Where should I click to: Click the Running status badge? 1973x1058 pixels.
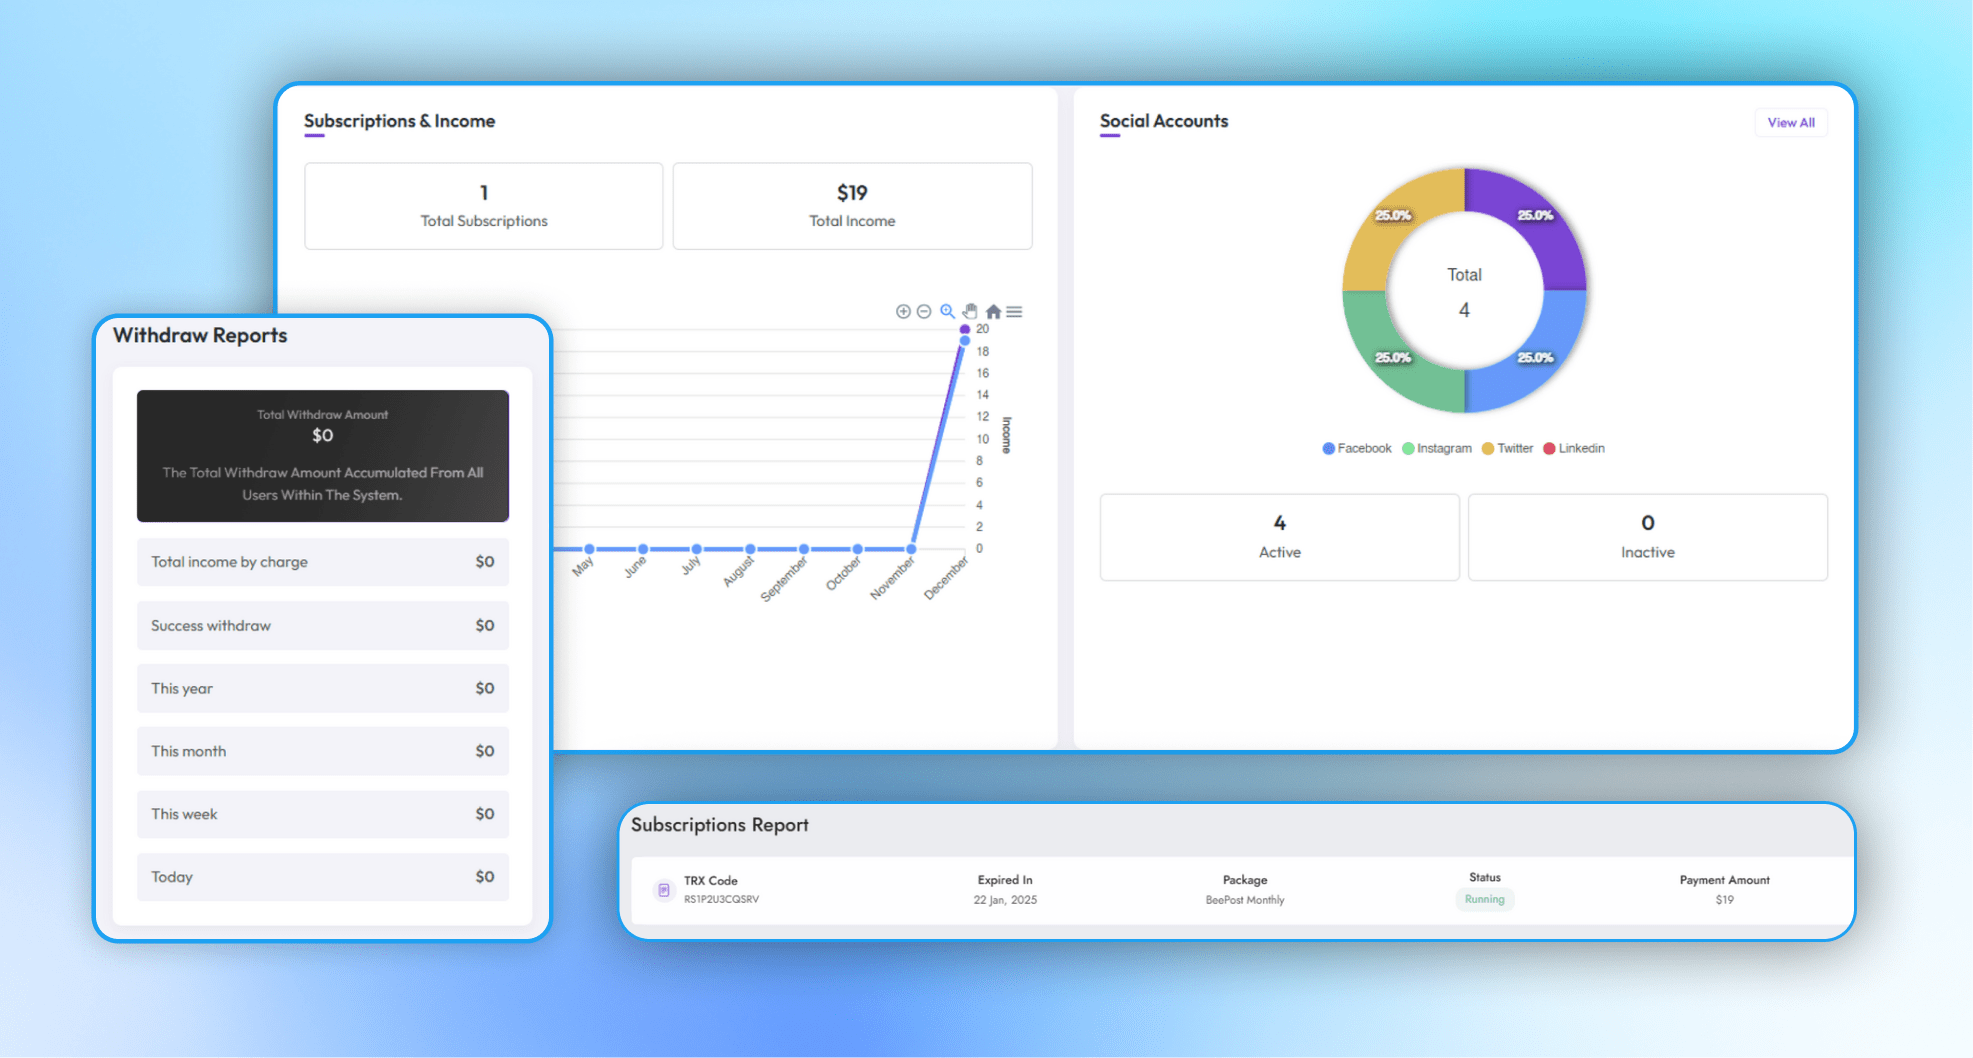point(1484,900)
